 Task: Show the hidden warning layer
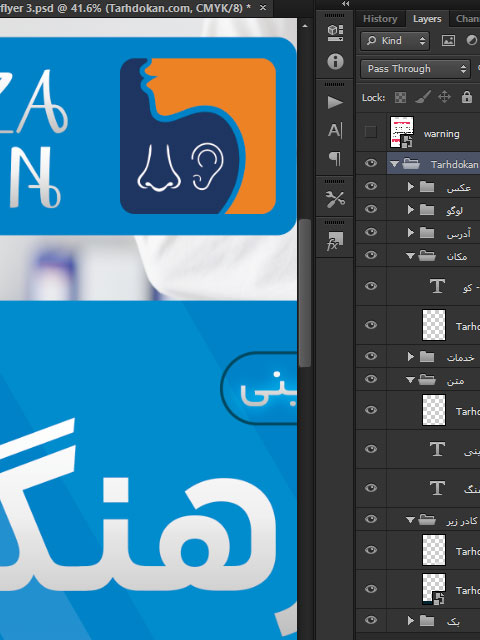[371, 132]
